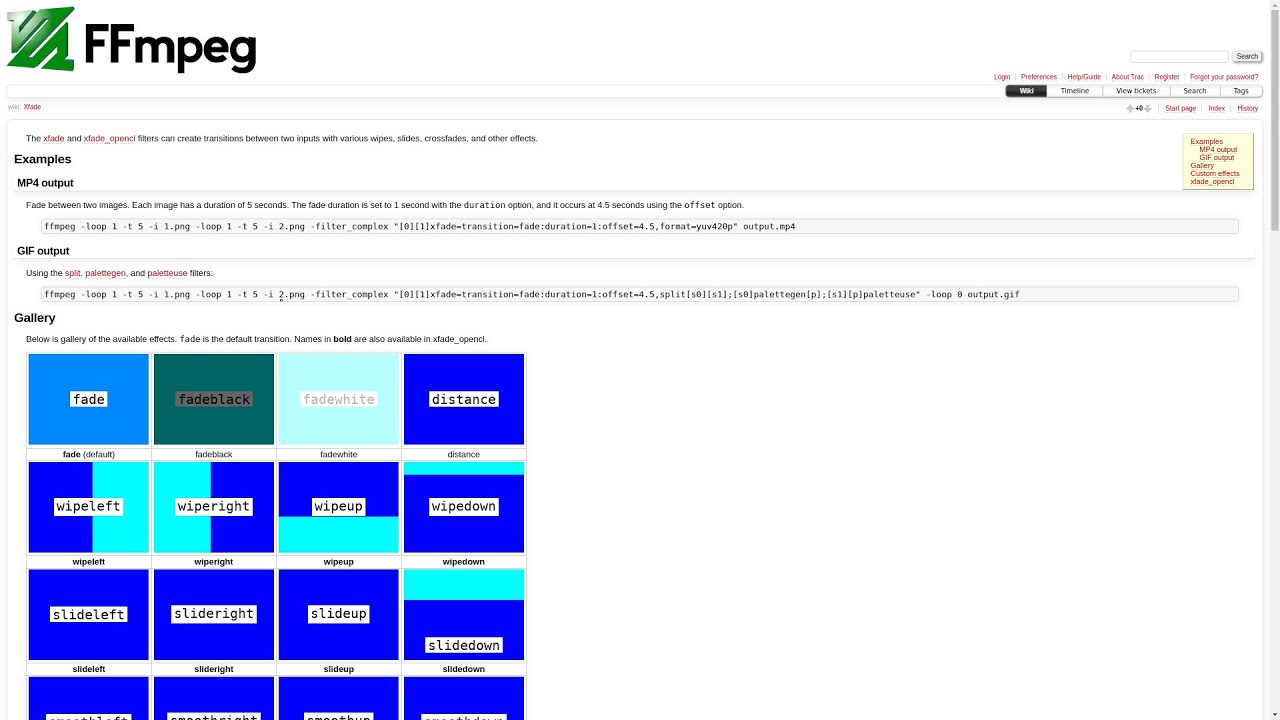Click the 'Gallery' section heading
The image size is (1280, 720).
pyautogui.click(x=35, y=318)
